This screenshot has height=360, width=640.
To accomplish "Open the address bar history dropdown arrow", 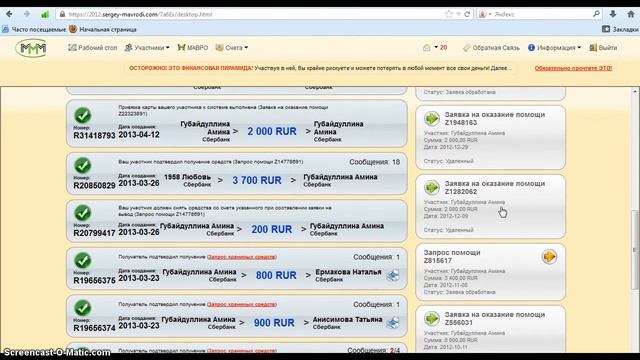I will (x=458, y=14).
